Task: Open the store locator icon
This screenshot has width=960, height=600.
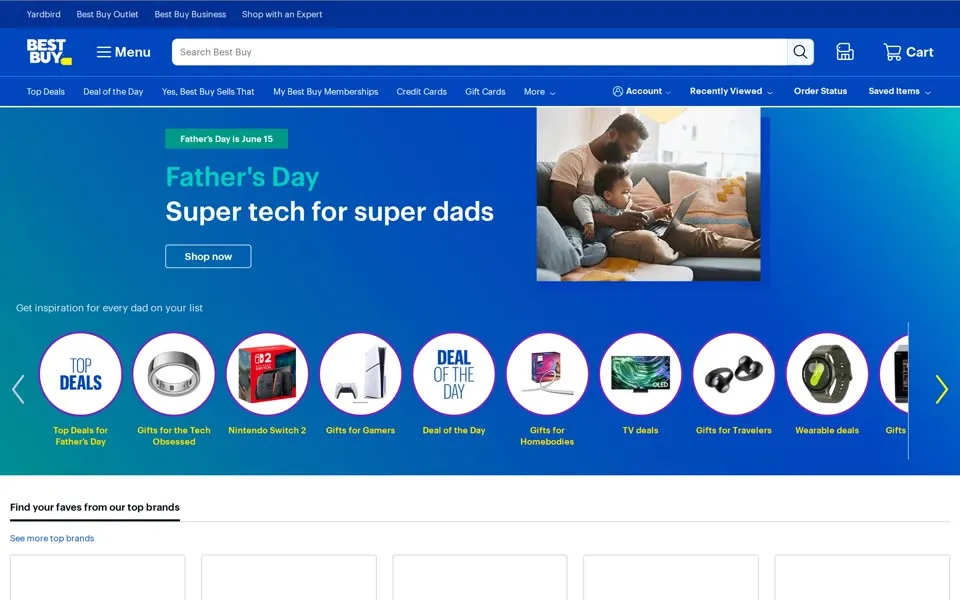Action: pyautogui.click(x=845, y=52)
